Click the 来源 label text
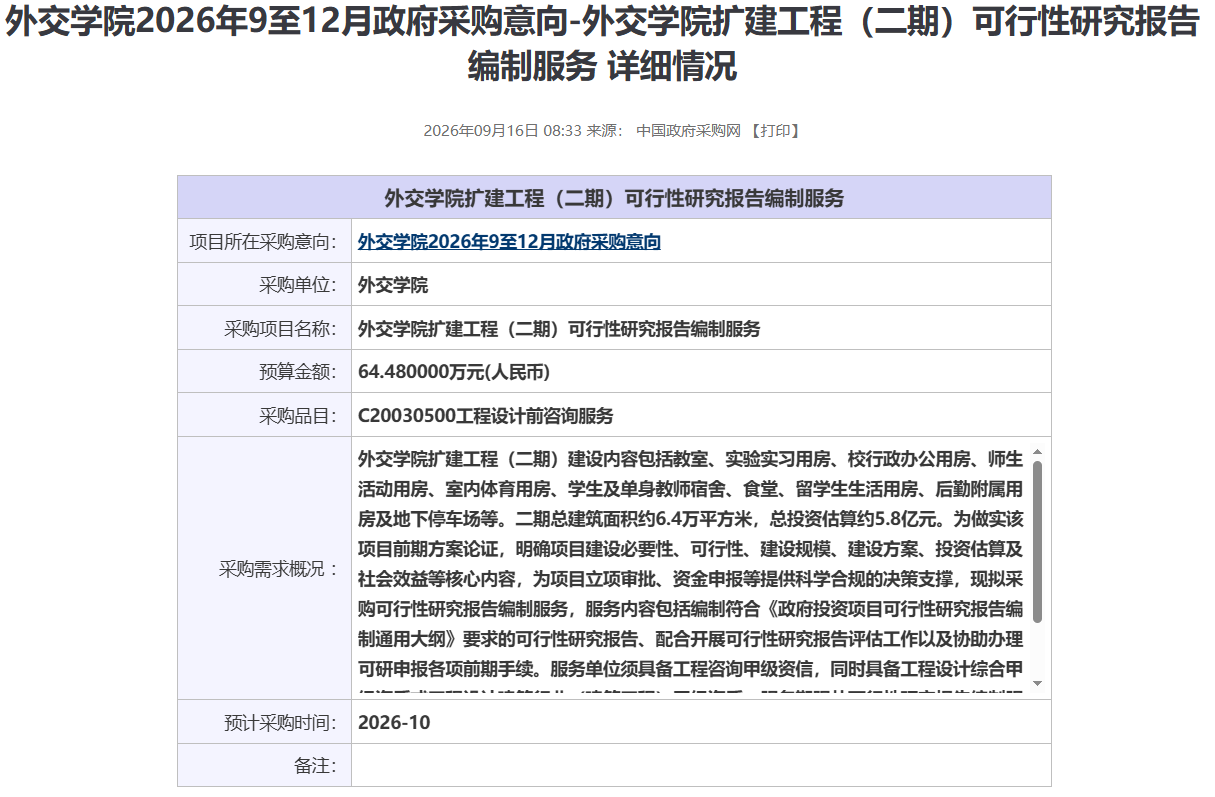 point(605,131)
